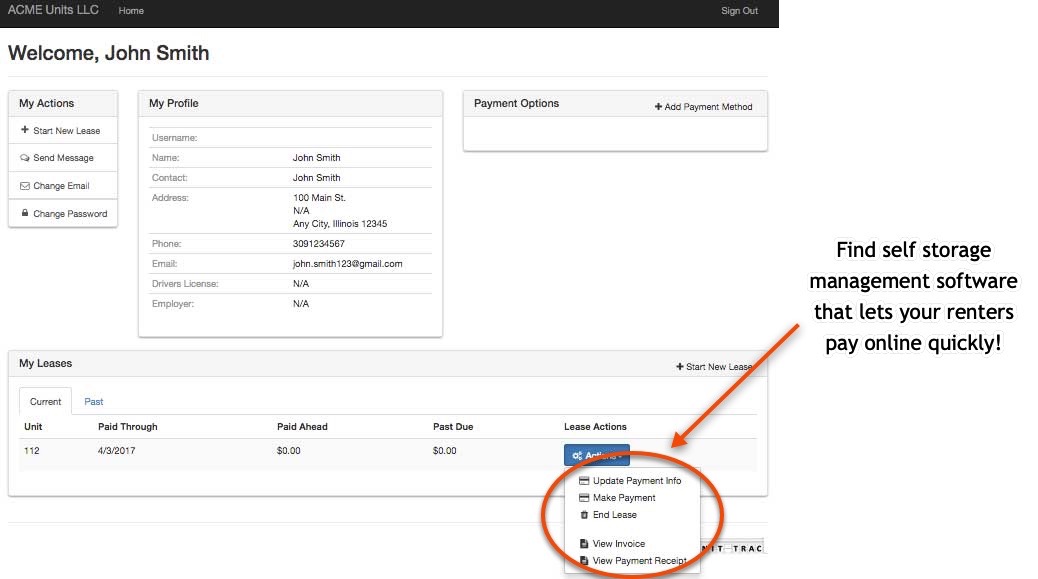Click the document icon beside View Invoice
The height and width of the screenshot is (579, 1038).
(584, 544)
